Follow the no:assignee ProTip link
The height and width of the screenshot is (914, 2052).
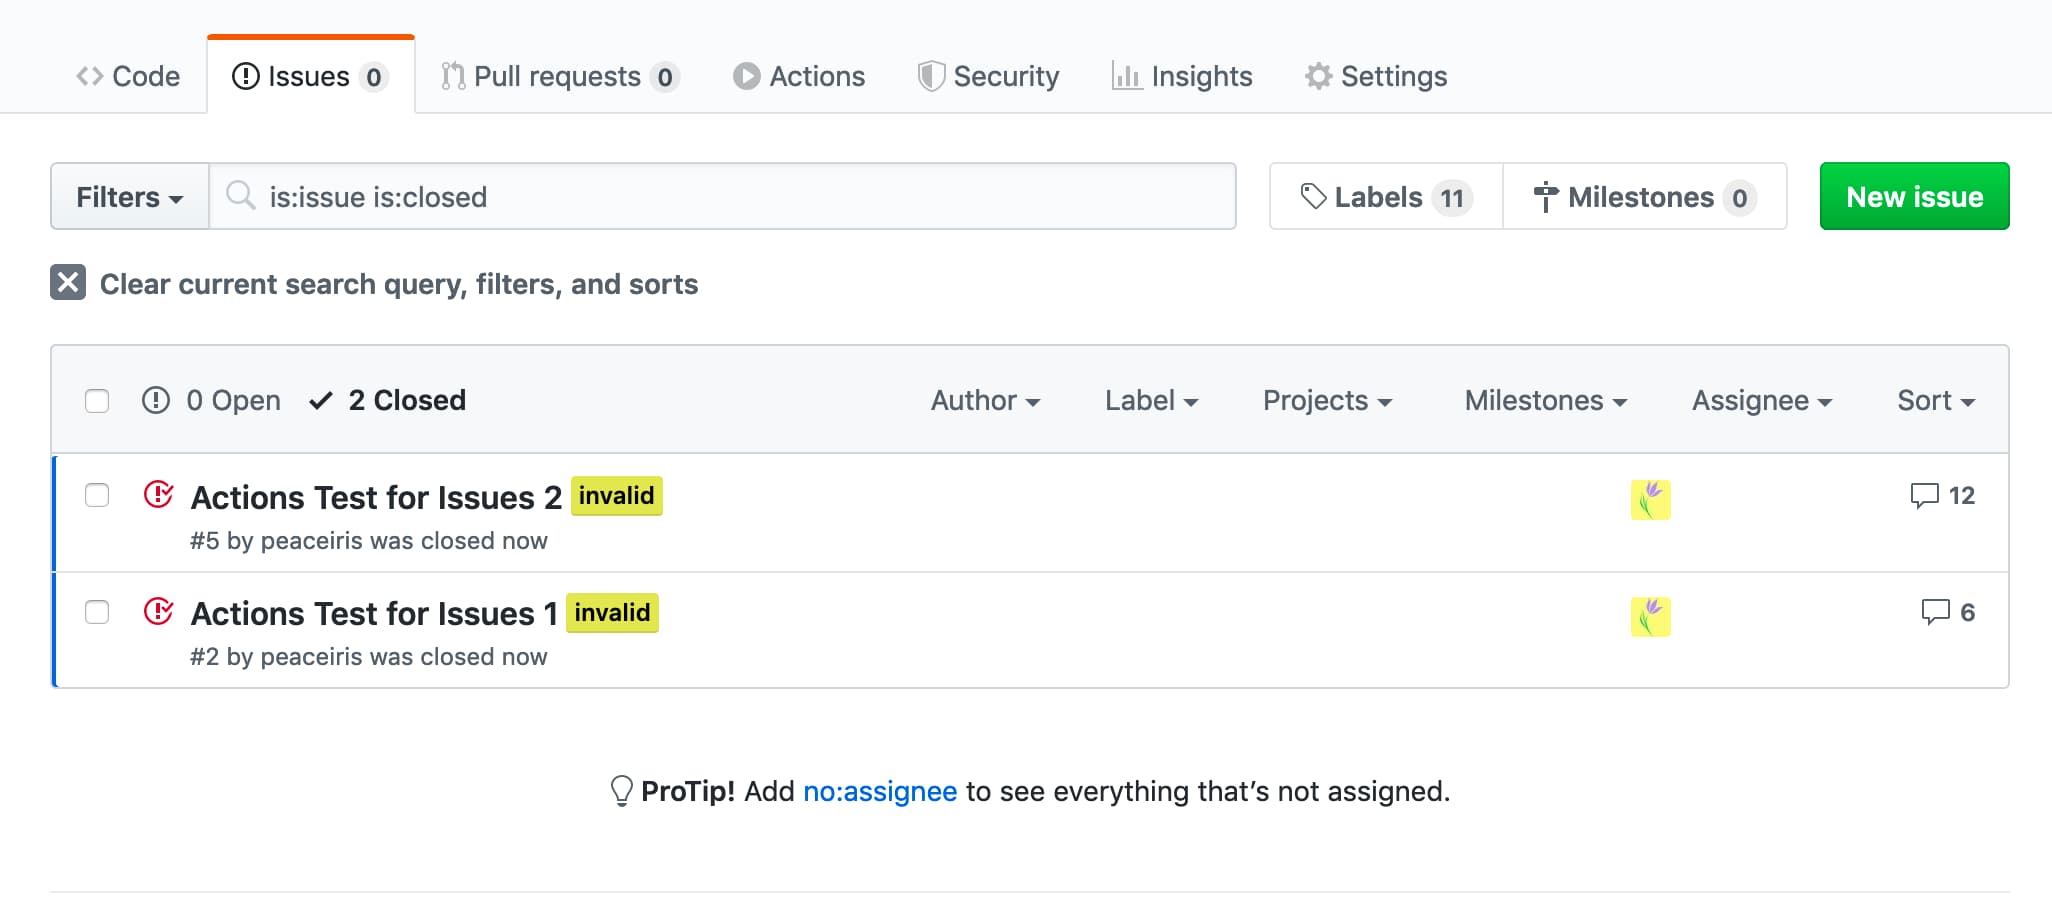[879, 791]
